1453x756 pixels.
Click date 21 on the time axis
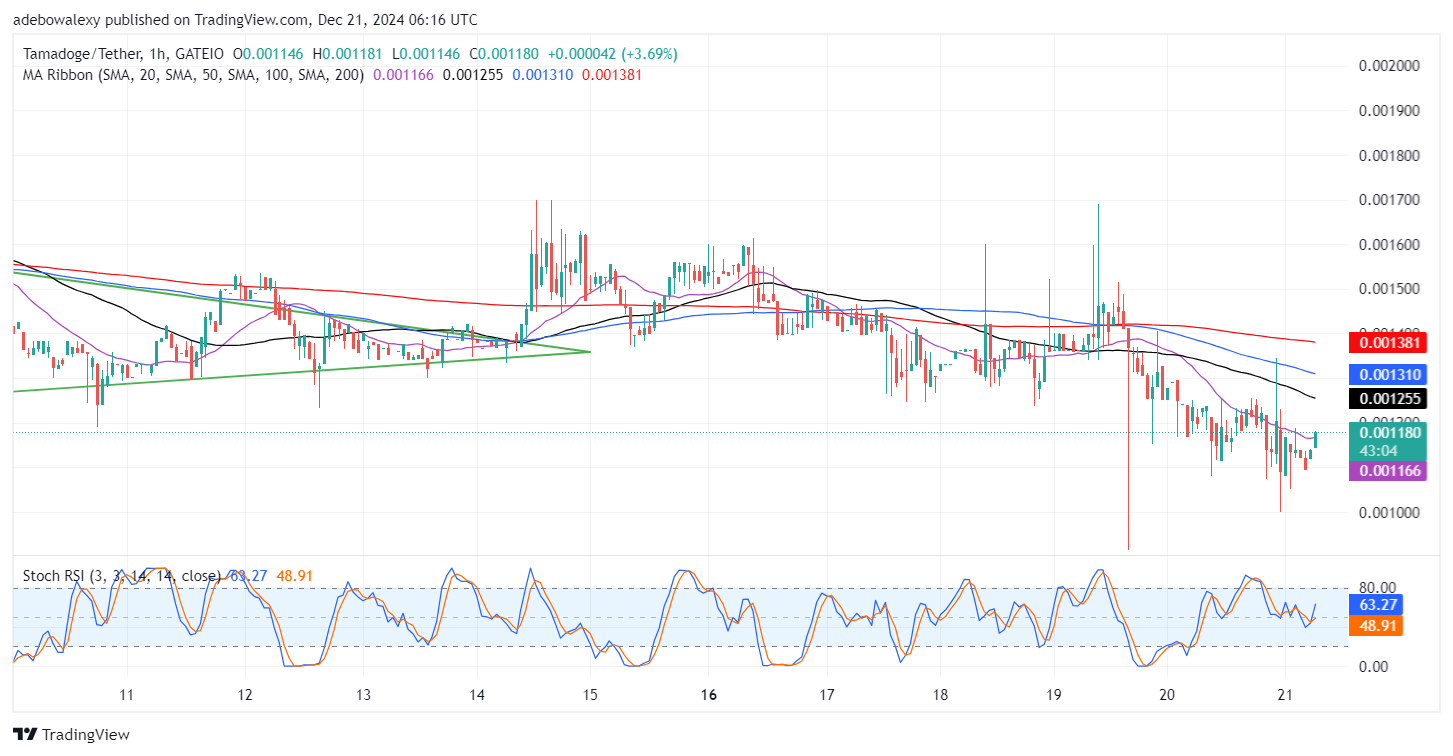[x=1284, y=694]
